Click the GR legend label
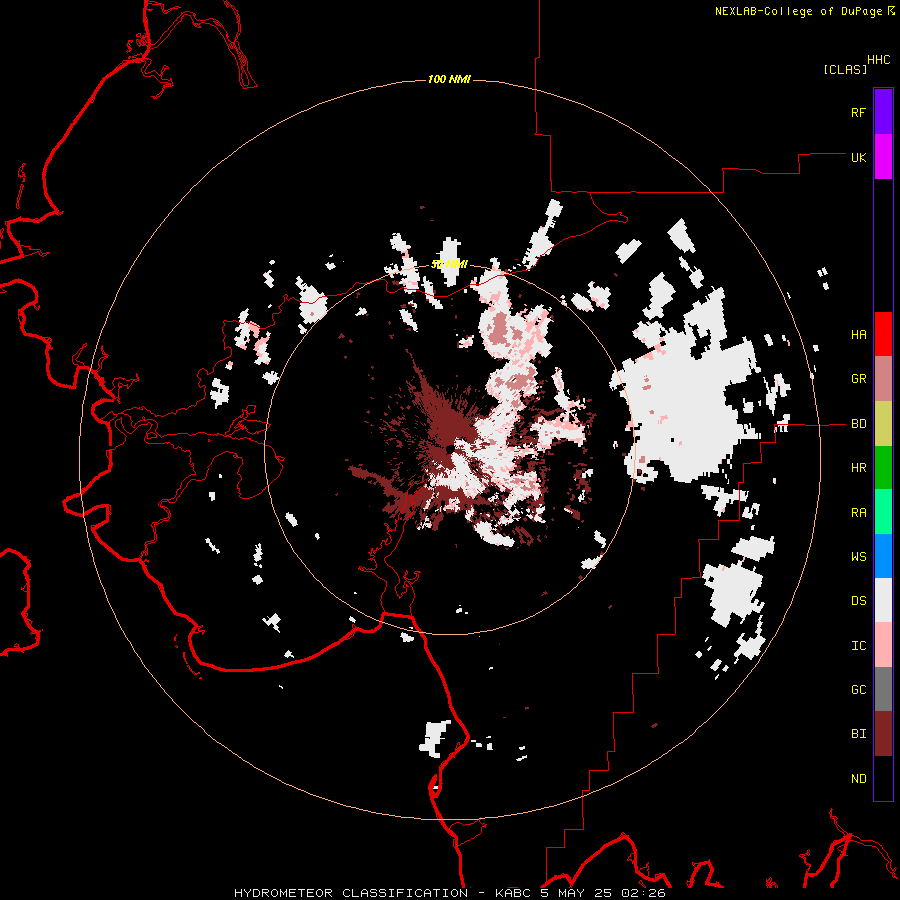Viewport: 900px width, 900px height. (858, 379)
